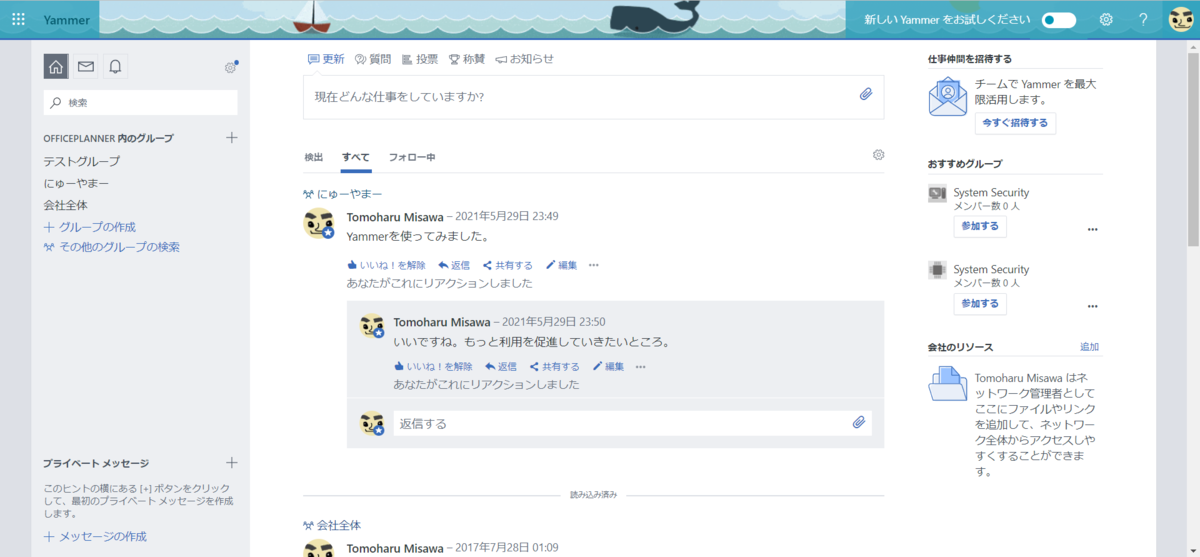1200x557 pixels.
Task: Open notifications bell icon
Action: coord(116,67)
